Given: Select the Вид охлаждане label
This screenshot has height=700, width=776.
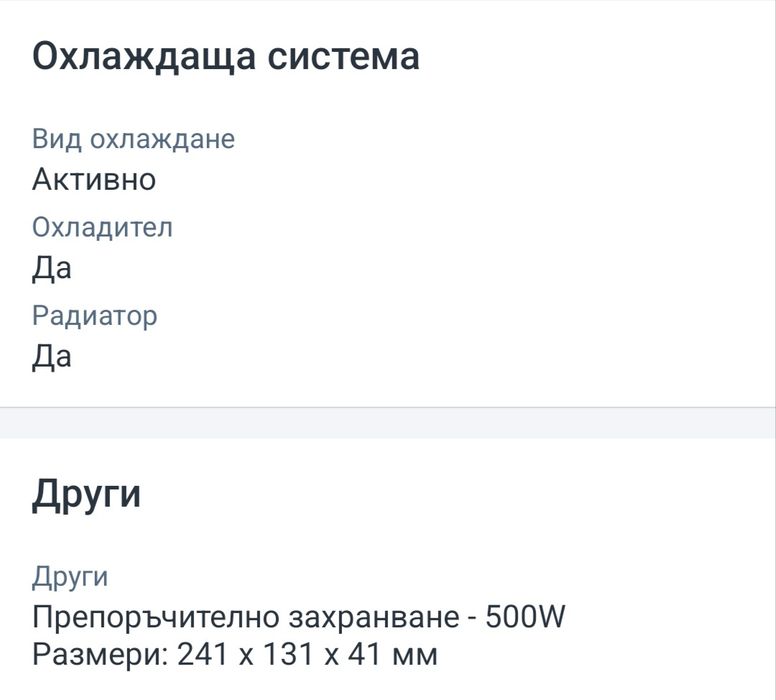Looking at the screenshot, I should pos(133,139).
